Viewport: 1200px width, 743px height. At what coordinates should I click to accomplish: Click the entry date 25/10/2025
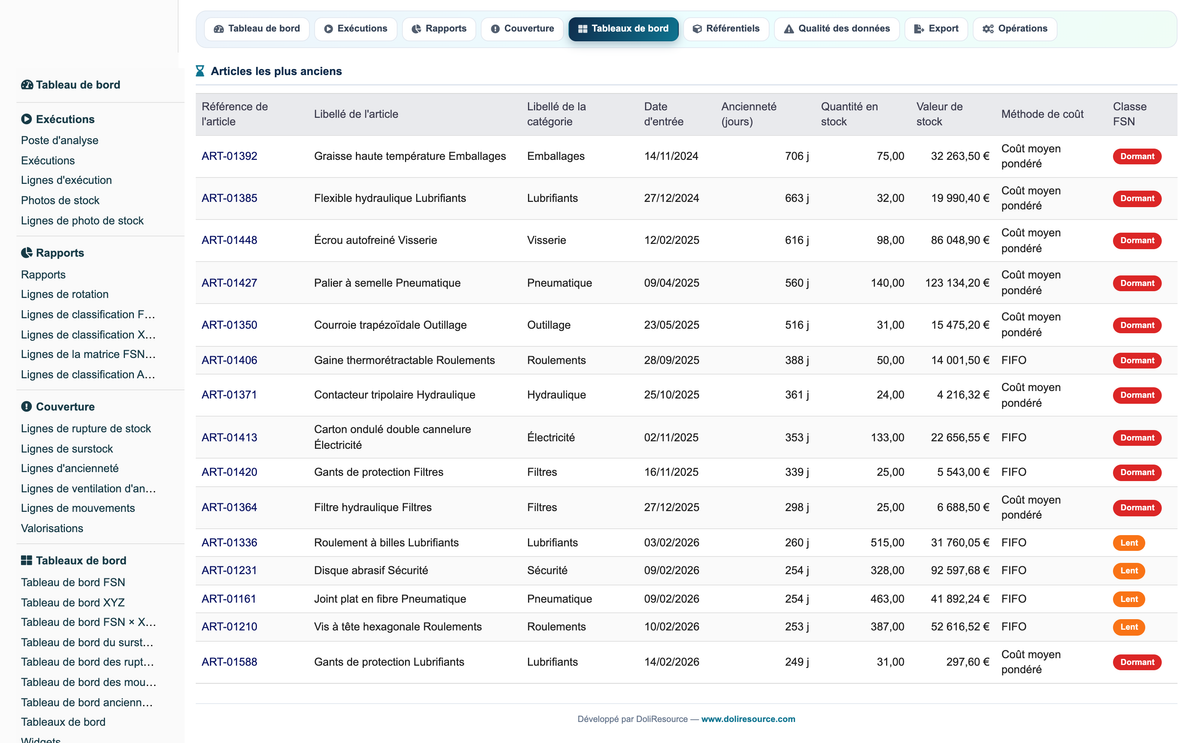pos(672,395)
